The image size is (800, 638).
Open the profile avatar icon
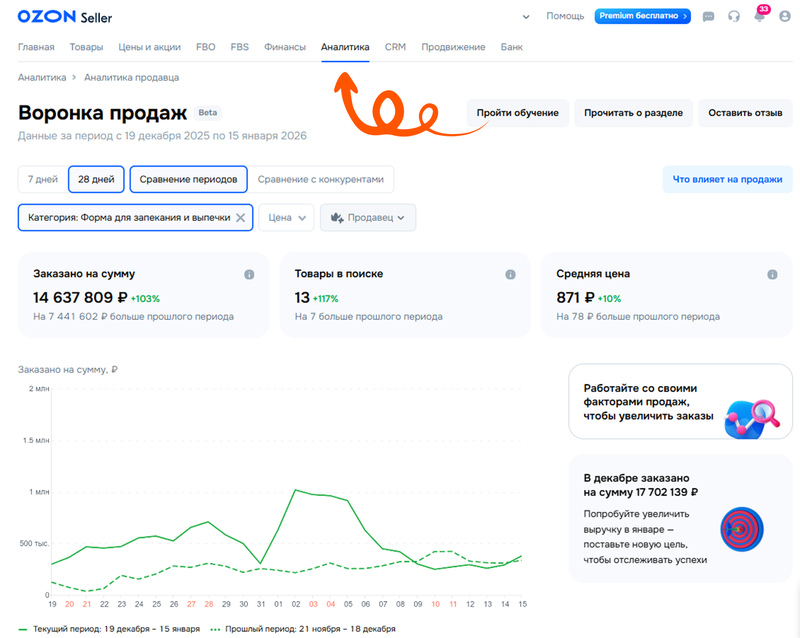tap(785, 17)
